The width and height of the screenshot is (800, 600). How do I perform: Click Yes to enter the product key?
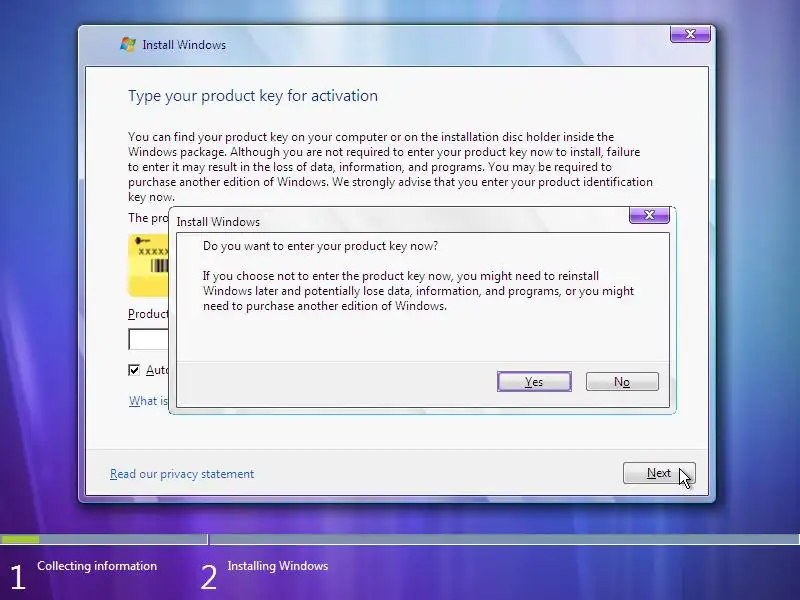coord(534,382)
